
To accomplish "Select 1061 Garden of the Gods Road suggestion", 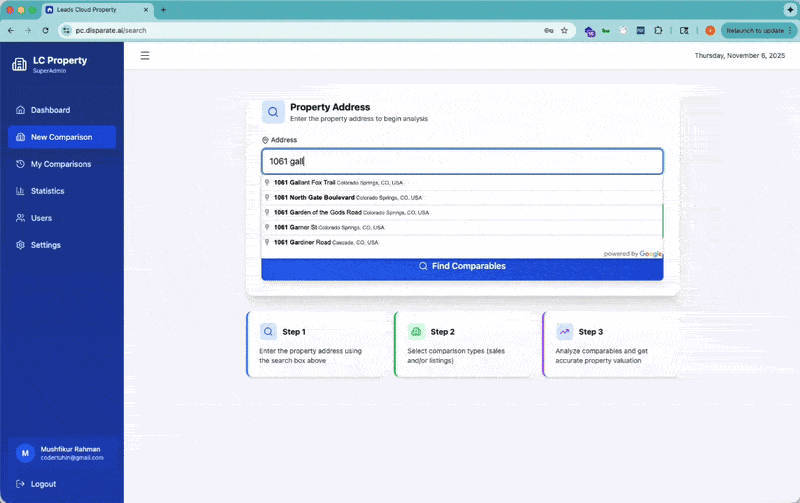I will pyautogui.click(x=462, y=212).
